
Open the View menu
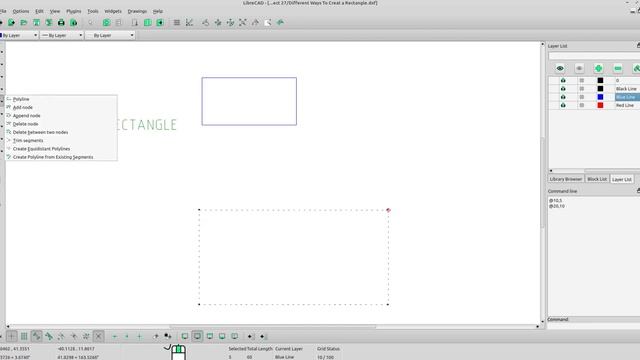[x=55, y=11]
